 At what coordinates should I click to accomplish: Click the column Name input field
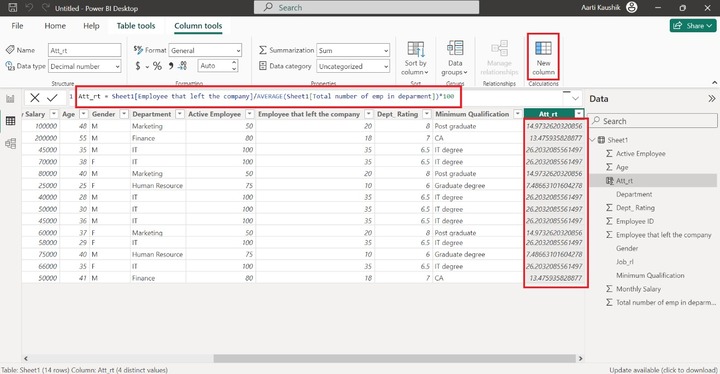tap(84, 50)
